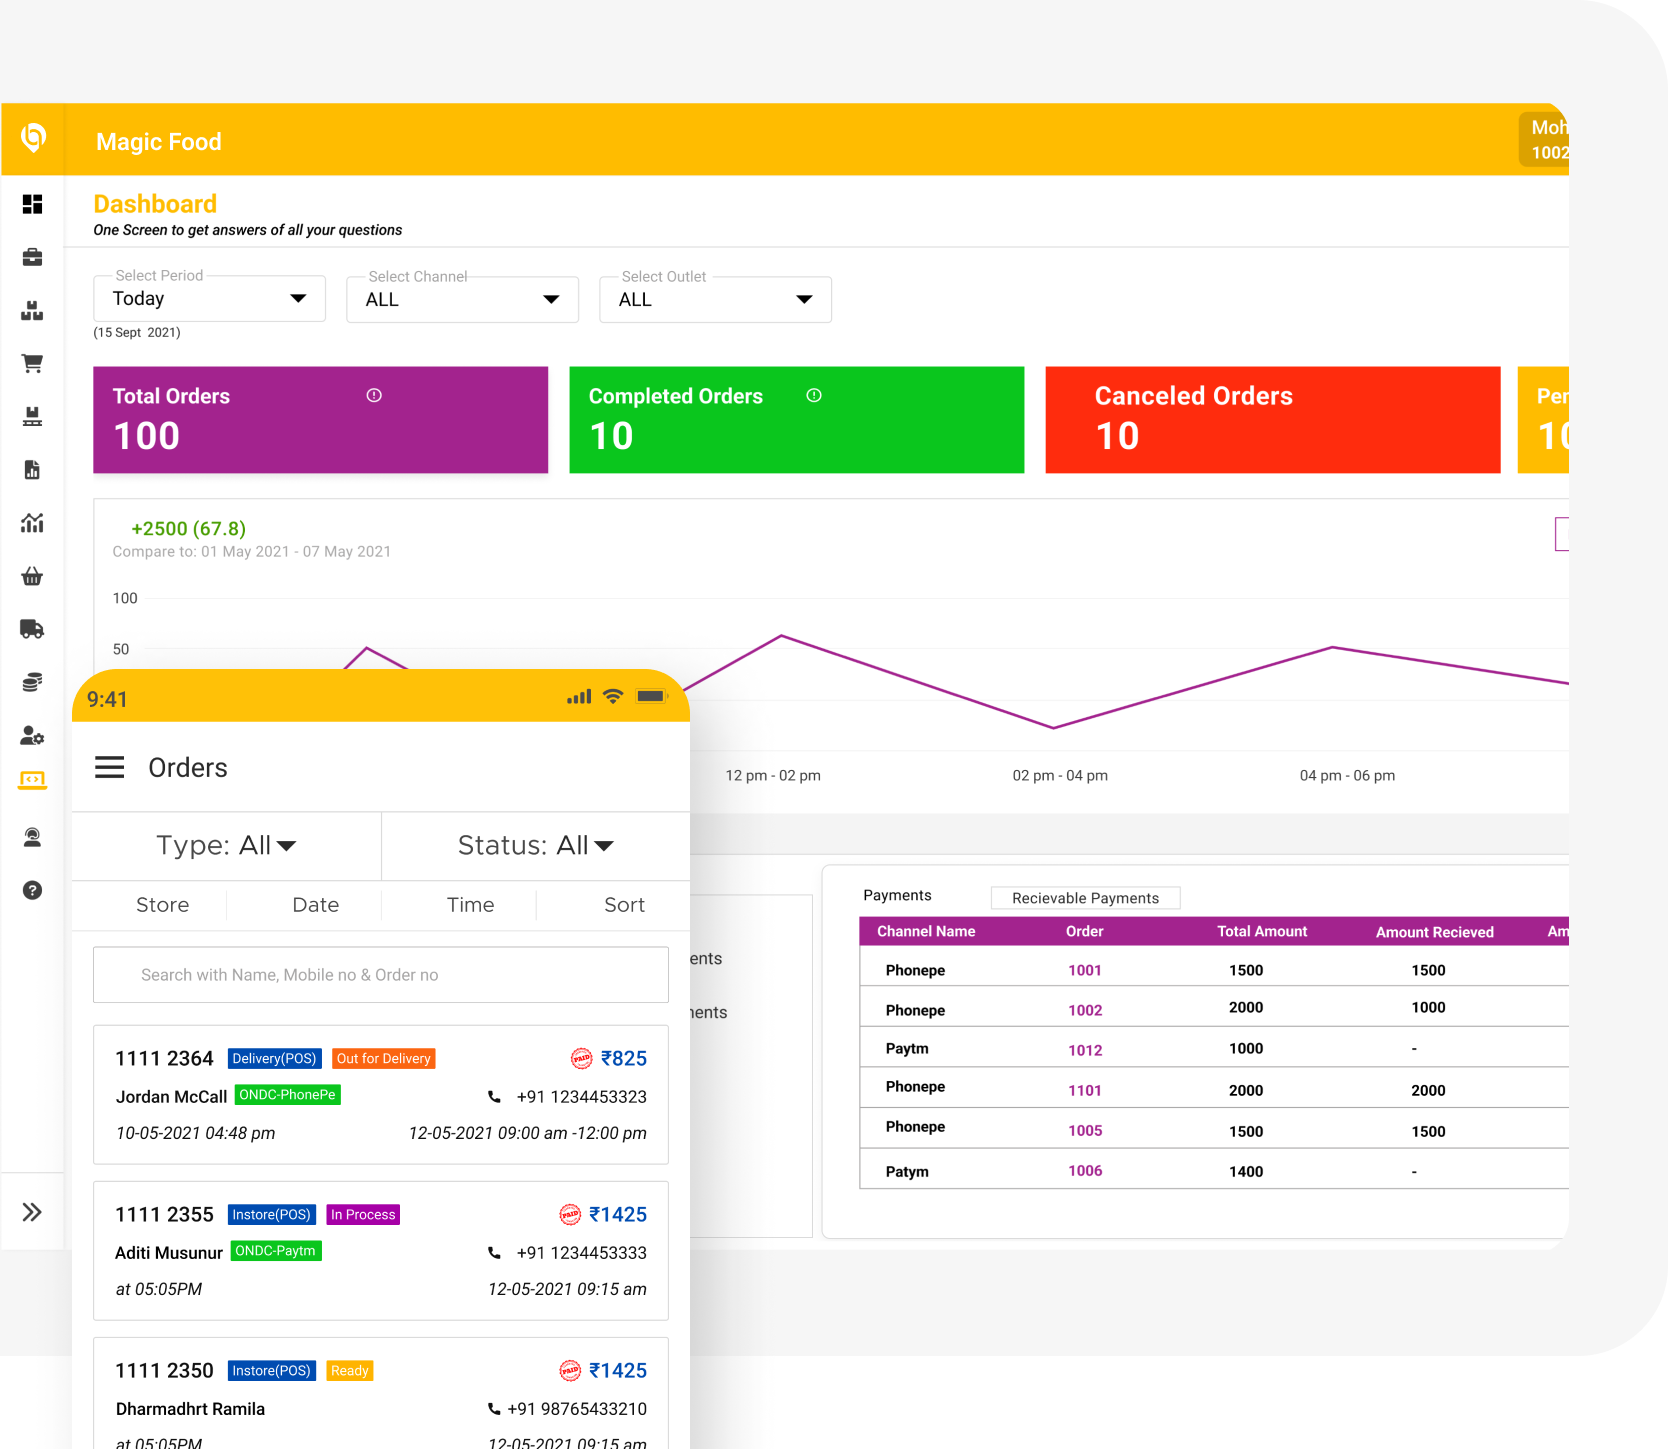Open the dashboard grid icon in sidebar
1668x1449 pixels.
point(32,204)
